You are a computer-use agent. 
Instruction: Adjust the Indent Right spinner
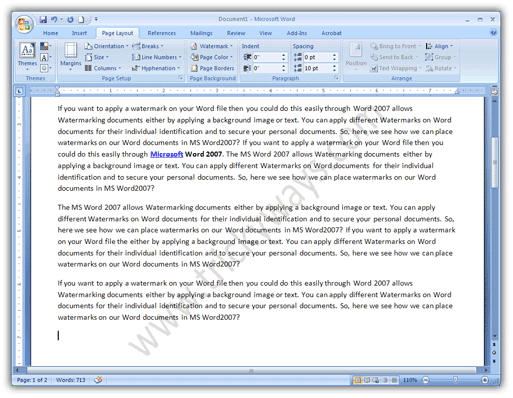pos(284,68)
